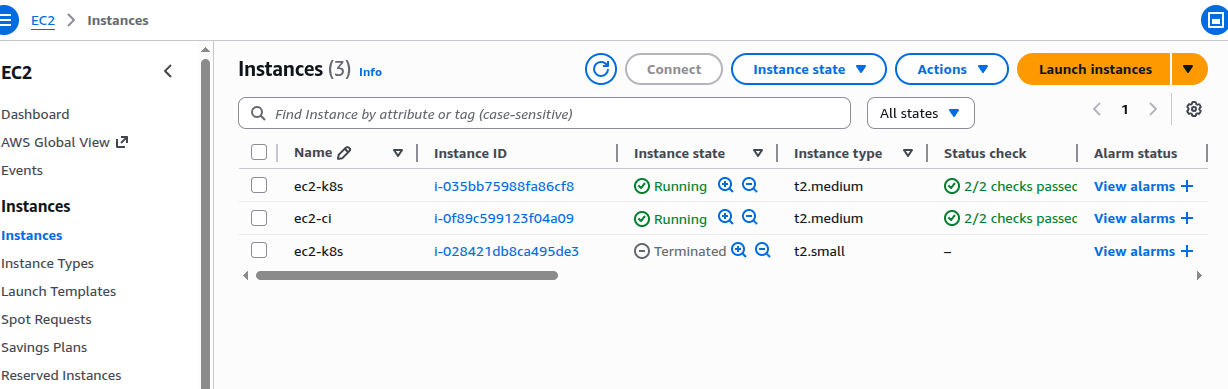The height and width of the screenshot is (389, 1228).
Task: Open AWS Global View in sidebar
Action: (x=55, y=142)
